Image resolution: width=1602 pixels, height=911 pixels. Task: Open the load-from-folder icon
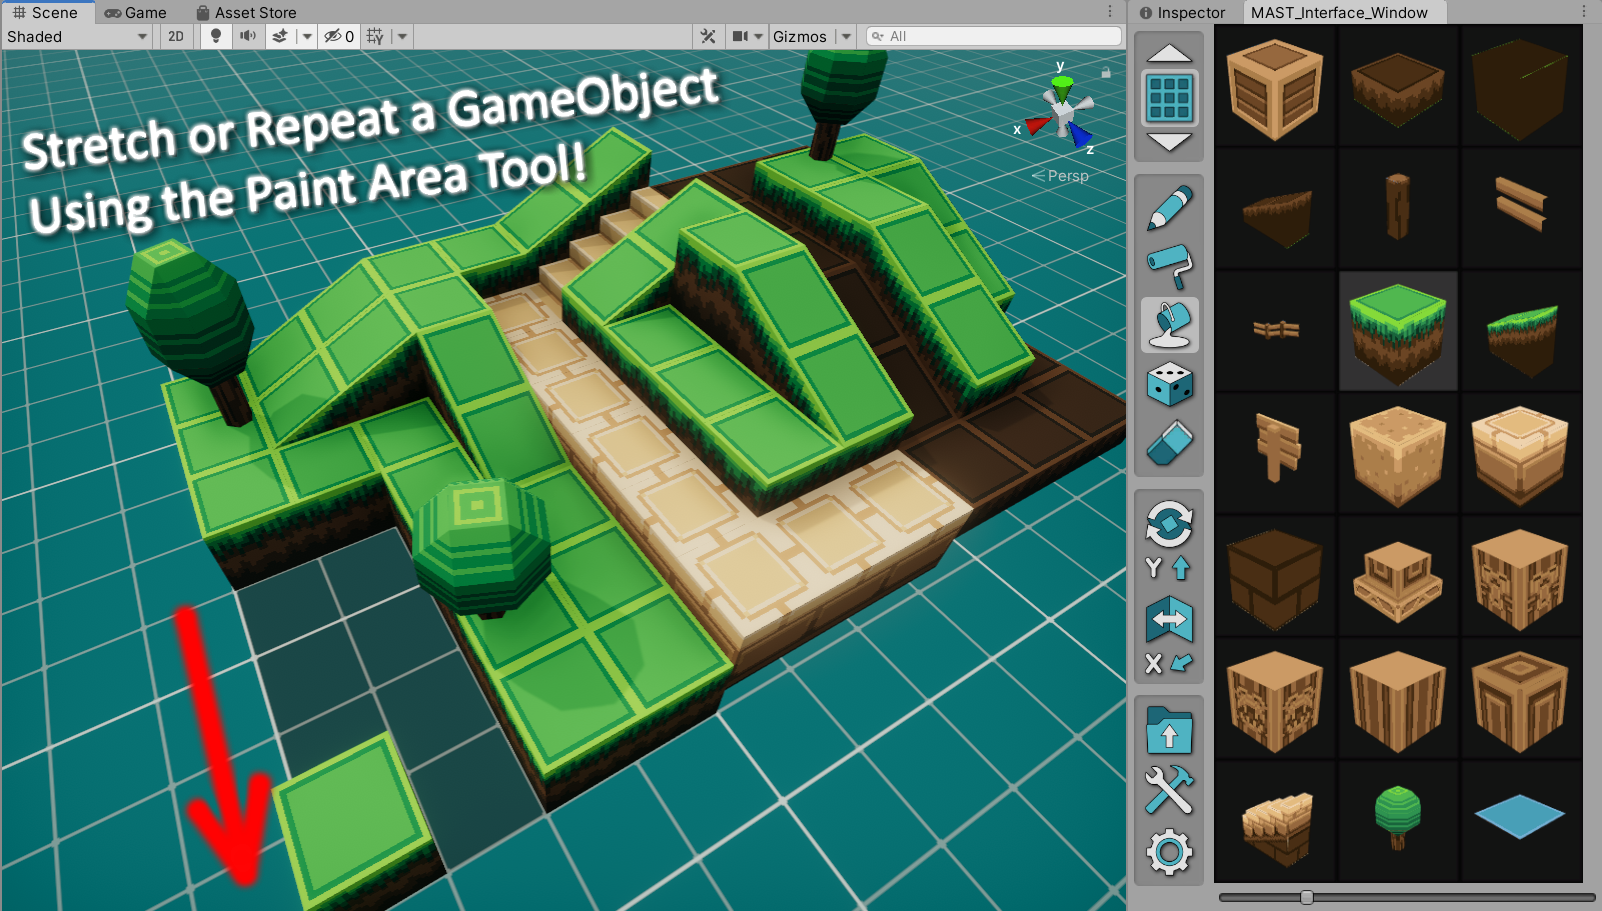click(1169, 731)
